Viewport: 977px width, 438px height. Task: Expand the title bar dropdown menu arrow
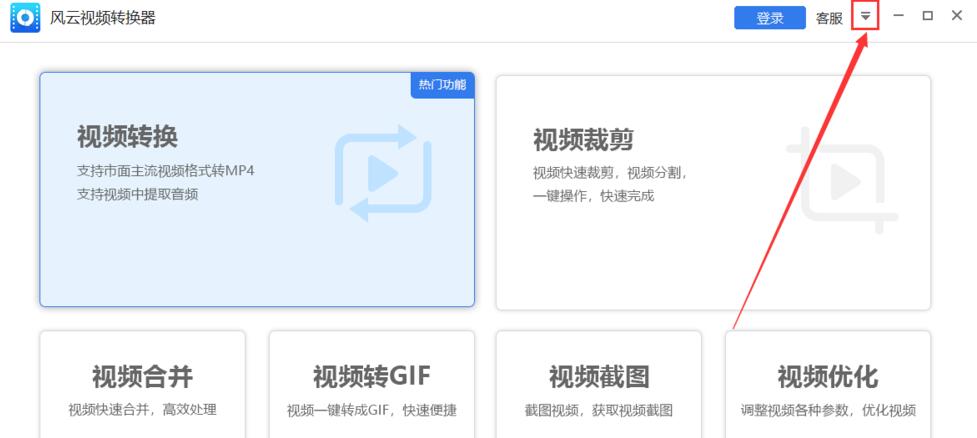click(x=865, y=17)
